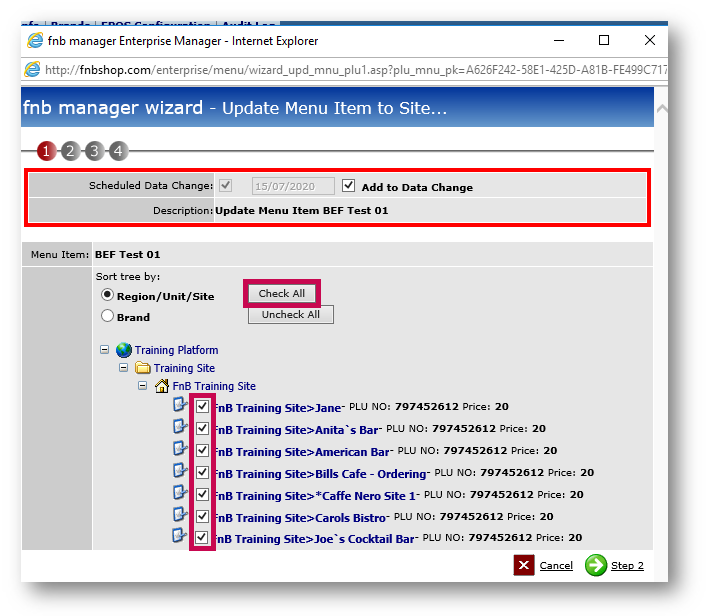This screenshot has width=710, height=616.
Task: Click the Step 2 link
Action: pos(627,565)
